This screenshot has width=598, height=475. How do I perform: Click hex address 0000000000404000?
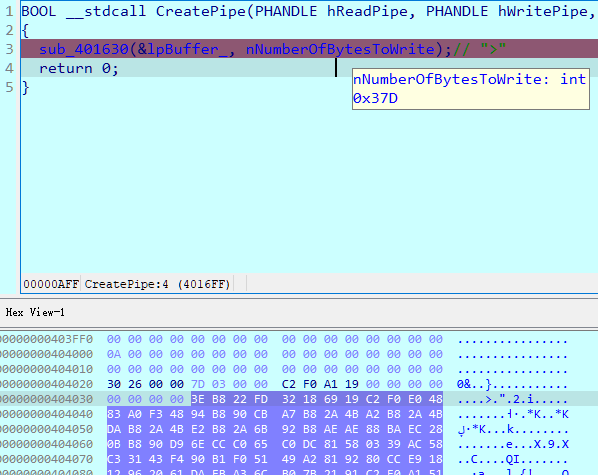(47, 354)
